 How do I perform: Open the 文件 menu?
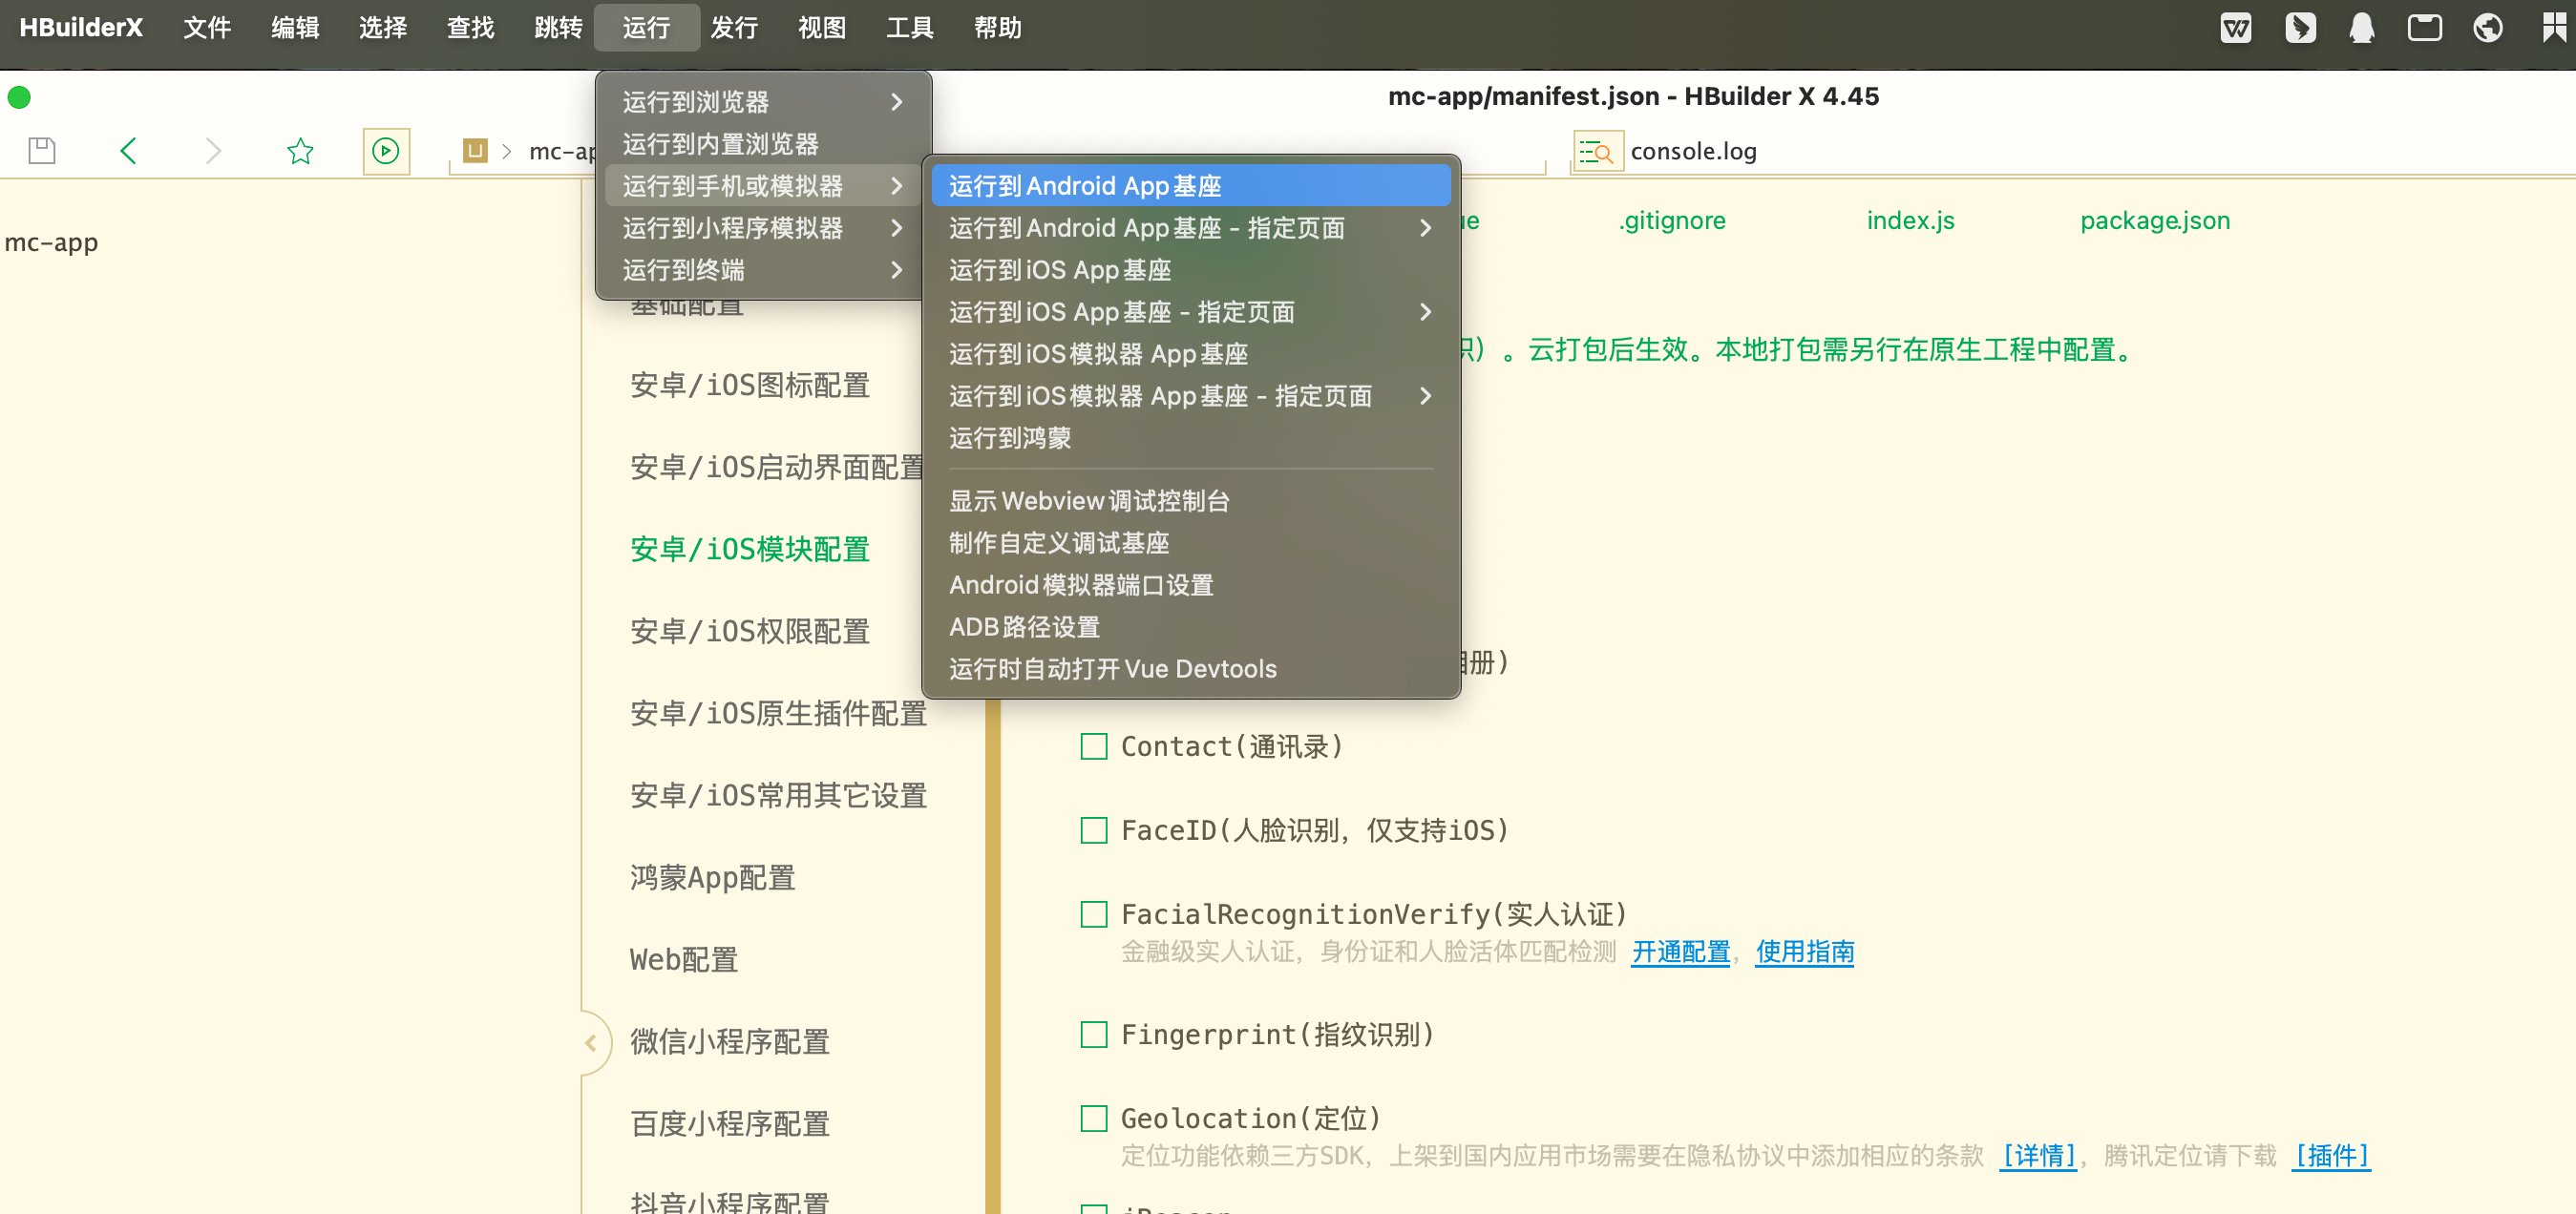coord(207,28)
